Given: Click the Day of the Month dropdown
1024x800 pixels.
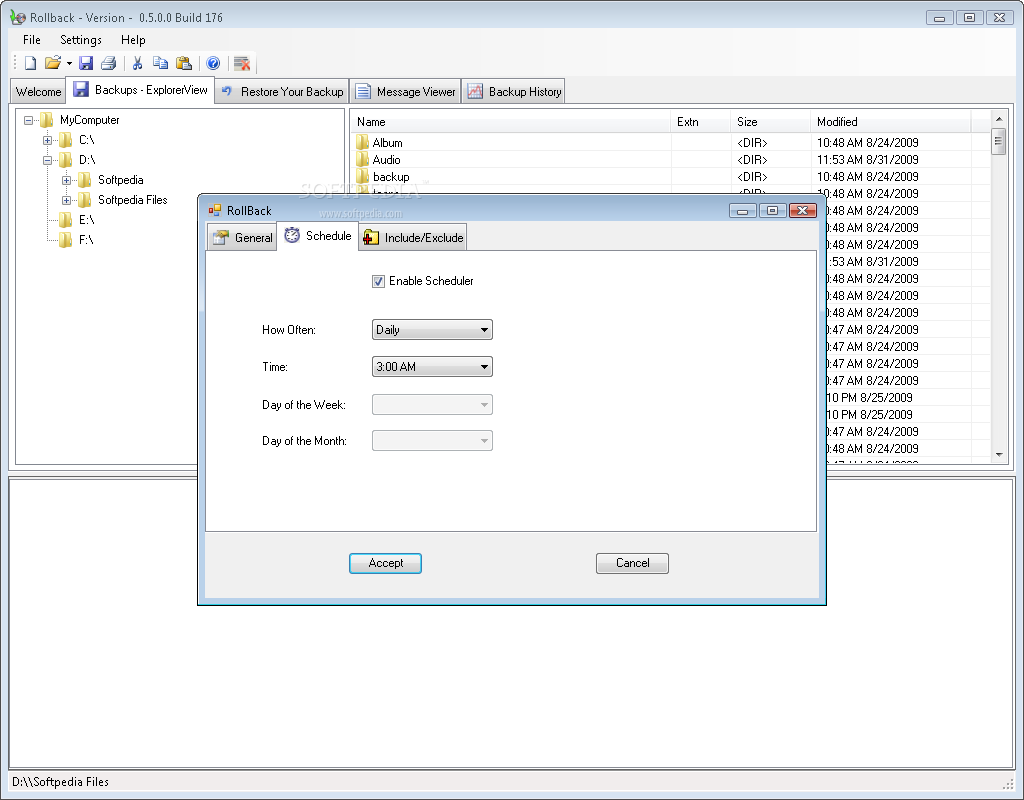Looking at the screenshot, I should click(x=432, y=441).
